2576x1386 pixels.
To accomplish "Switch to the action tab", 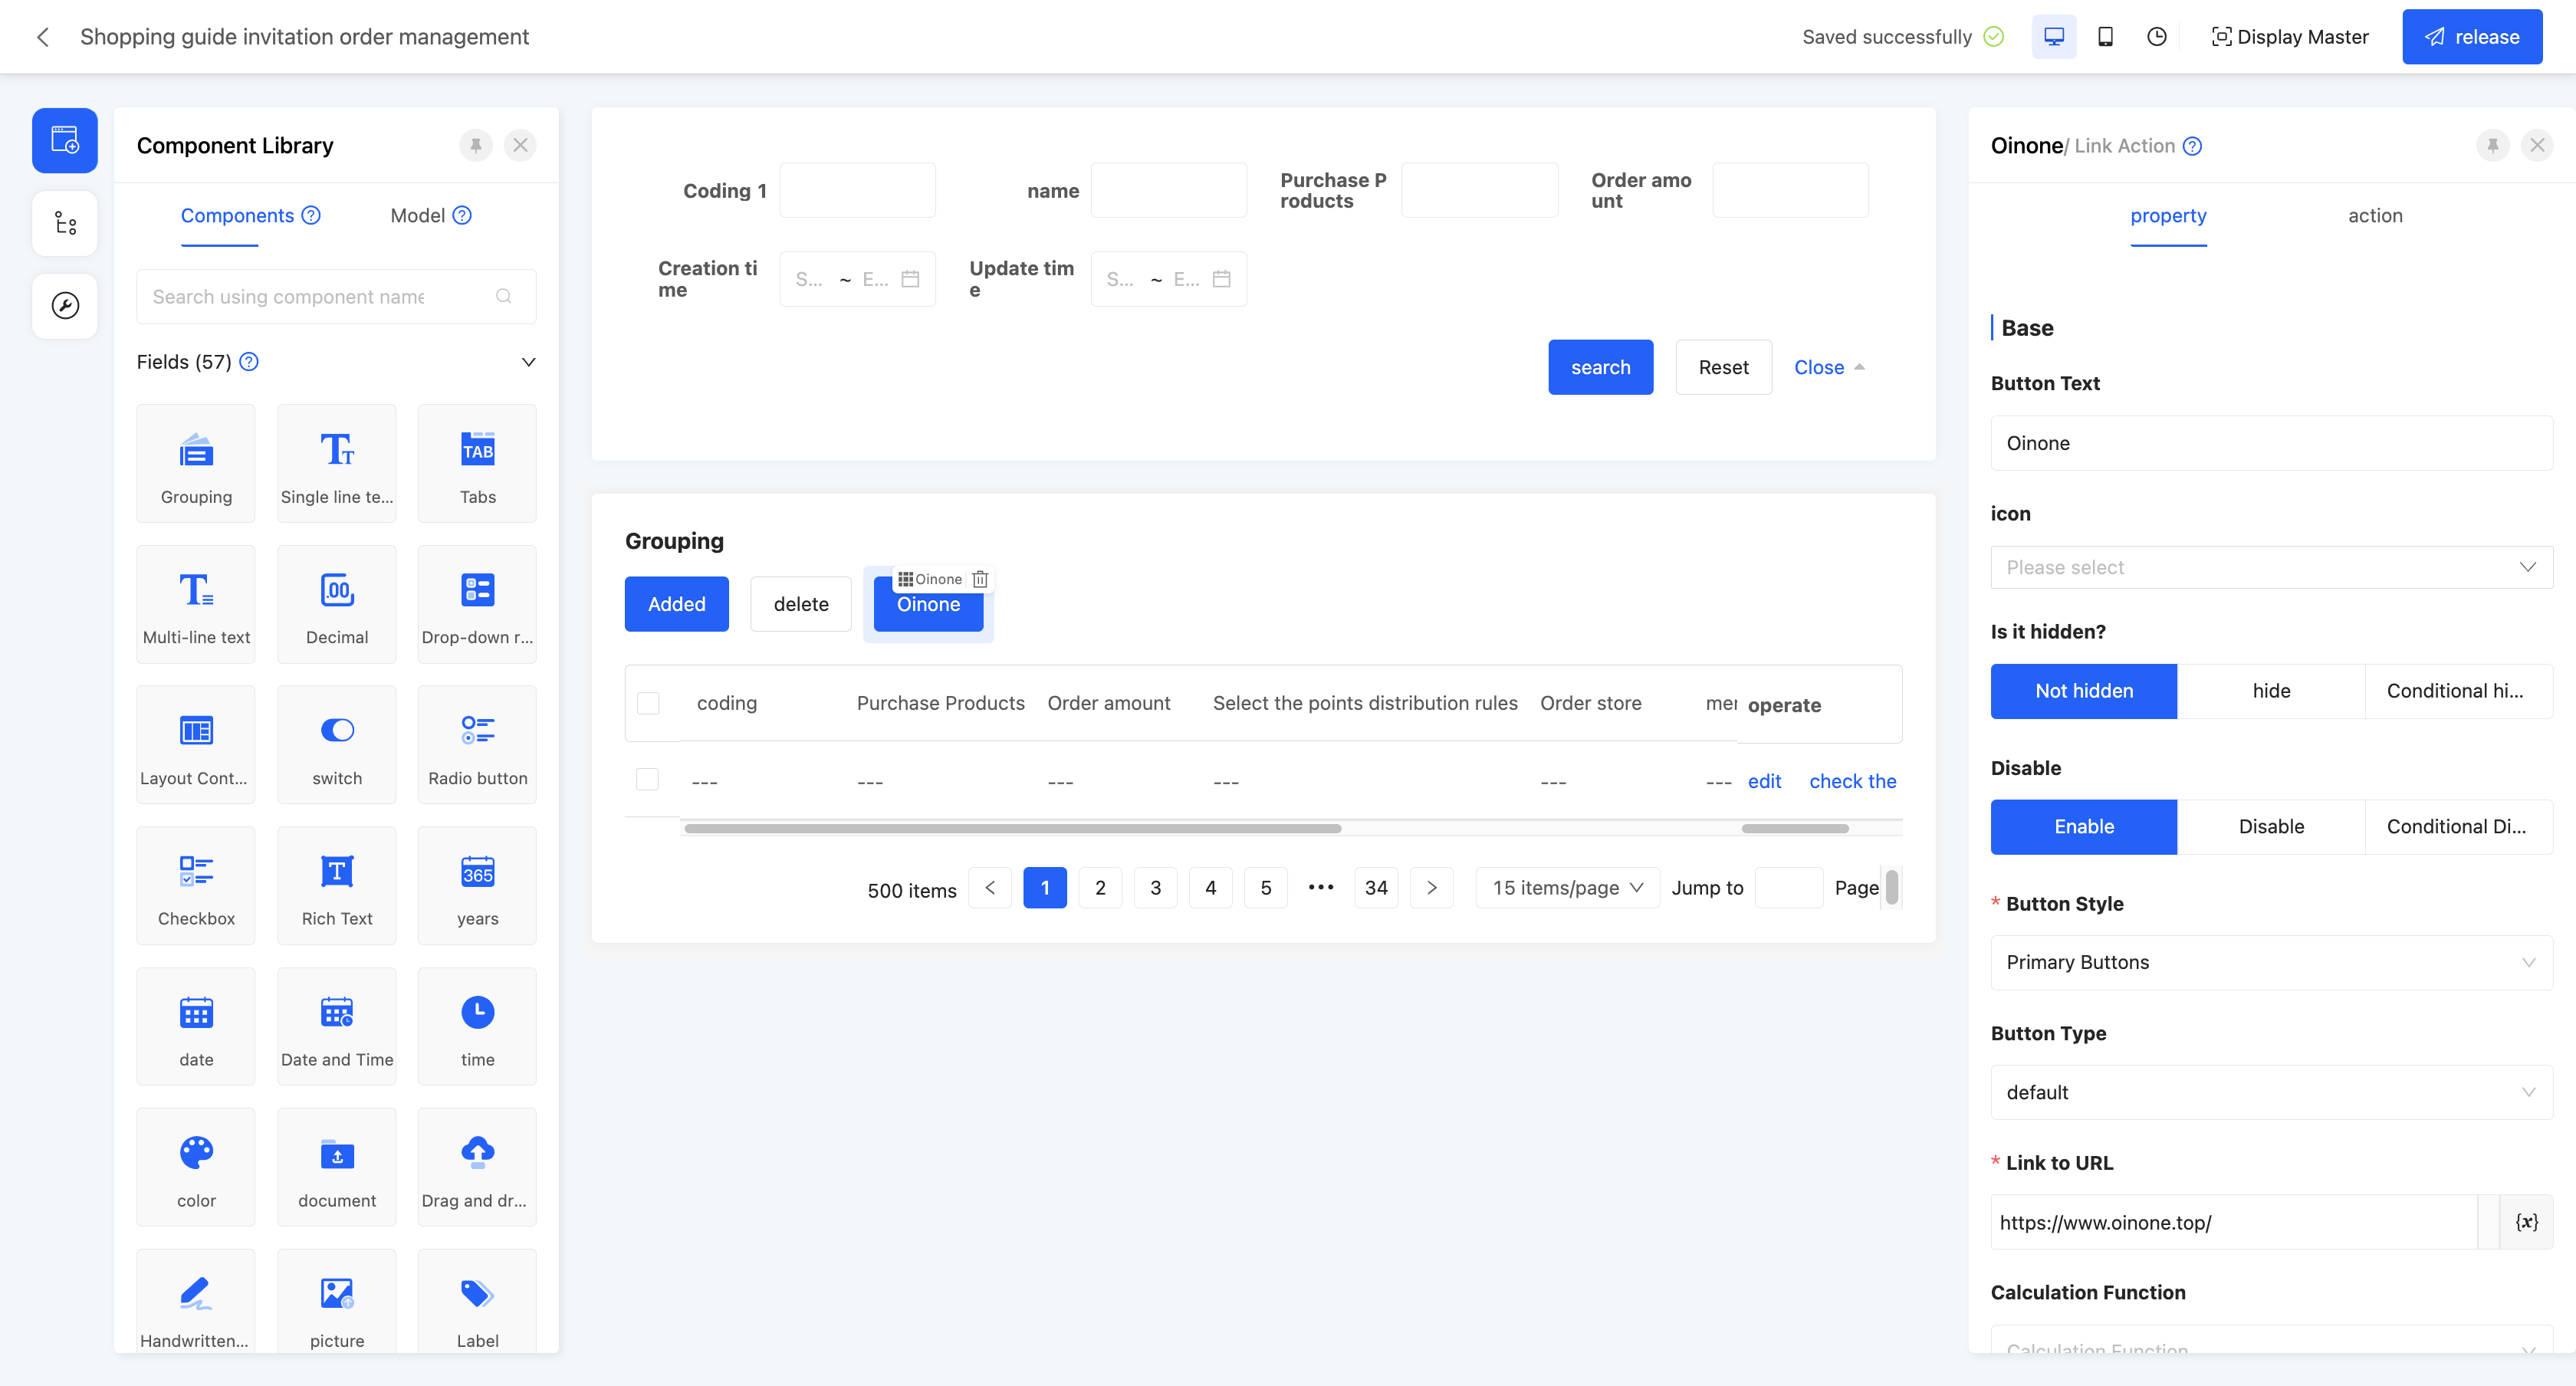I will pos(2375,216).
